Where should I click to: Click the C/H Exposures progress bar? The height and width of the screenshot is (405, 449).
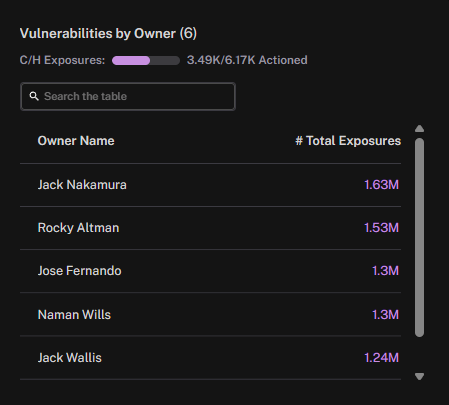[146, 60]
